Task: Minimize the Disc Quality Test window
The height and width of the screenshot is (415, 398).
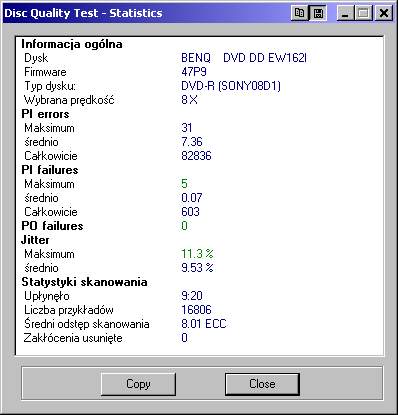Action: click(x=345, y=13)
